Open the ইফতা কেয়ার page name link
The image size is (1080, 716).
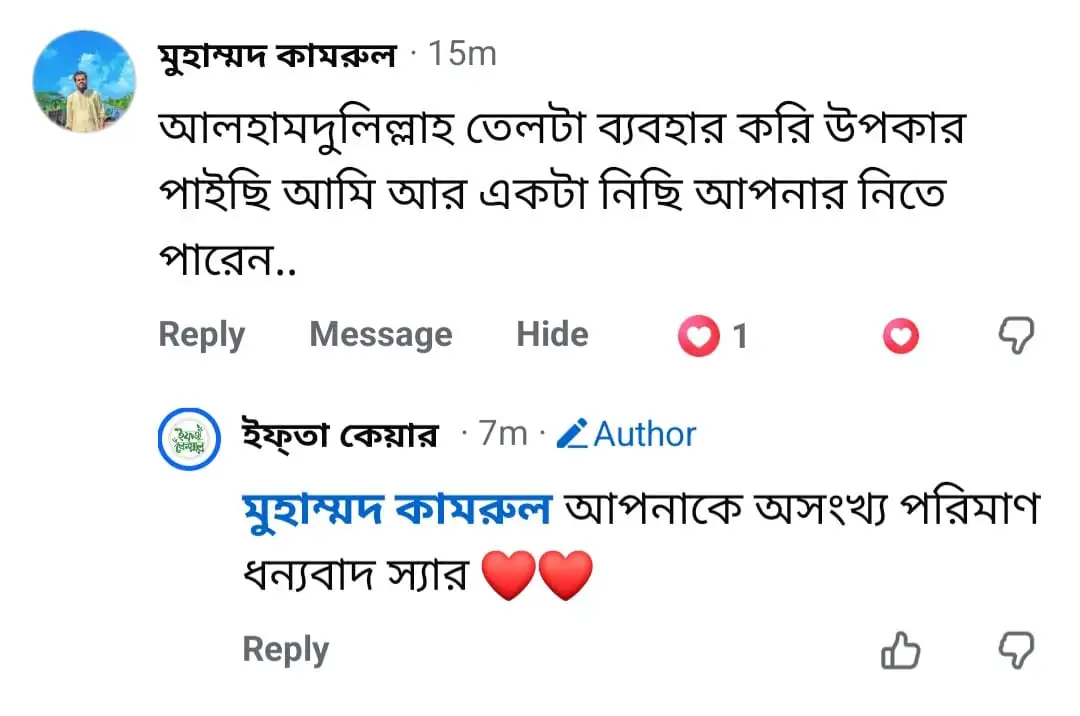(x=340, y=435)
